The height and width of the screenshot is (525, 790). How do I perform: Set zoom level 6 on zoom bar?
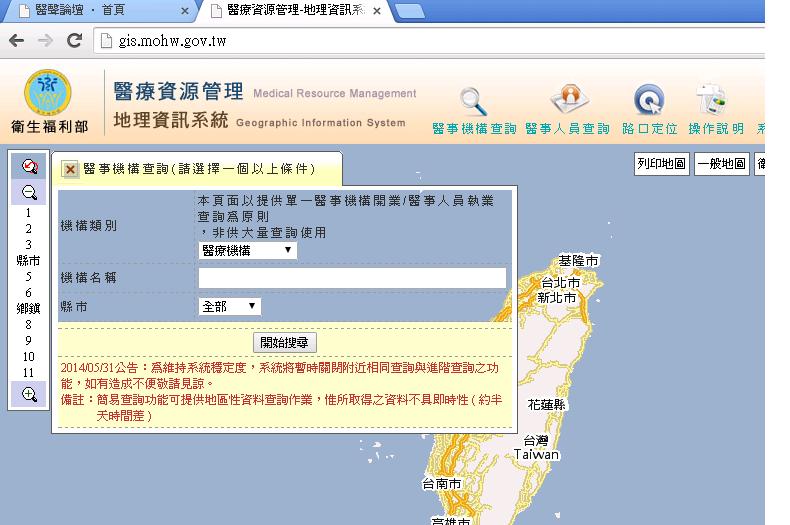pyautogui.click(x=29, y=293)
